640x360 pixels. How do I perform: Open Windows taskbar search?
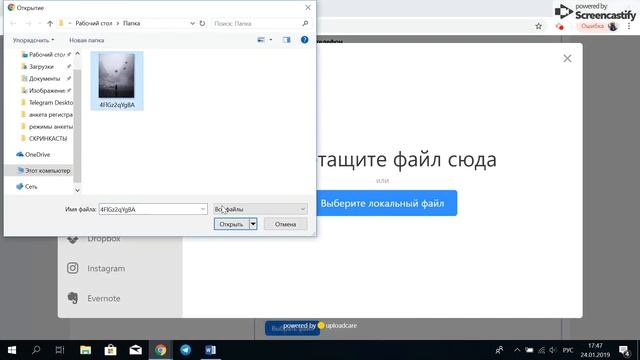[x=36, y=350]
